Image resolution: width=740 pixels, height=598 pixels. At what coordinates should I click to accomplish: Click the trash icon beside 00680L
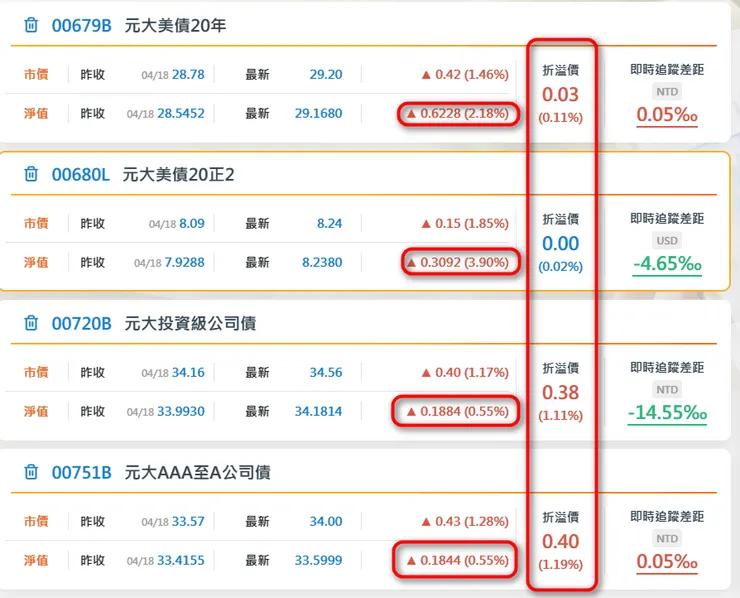(32, 175)
